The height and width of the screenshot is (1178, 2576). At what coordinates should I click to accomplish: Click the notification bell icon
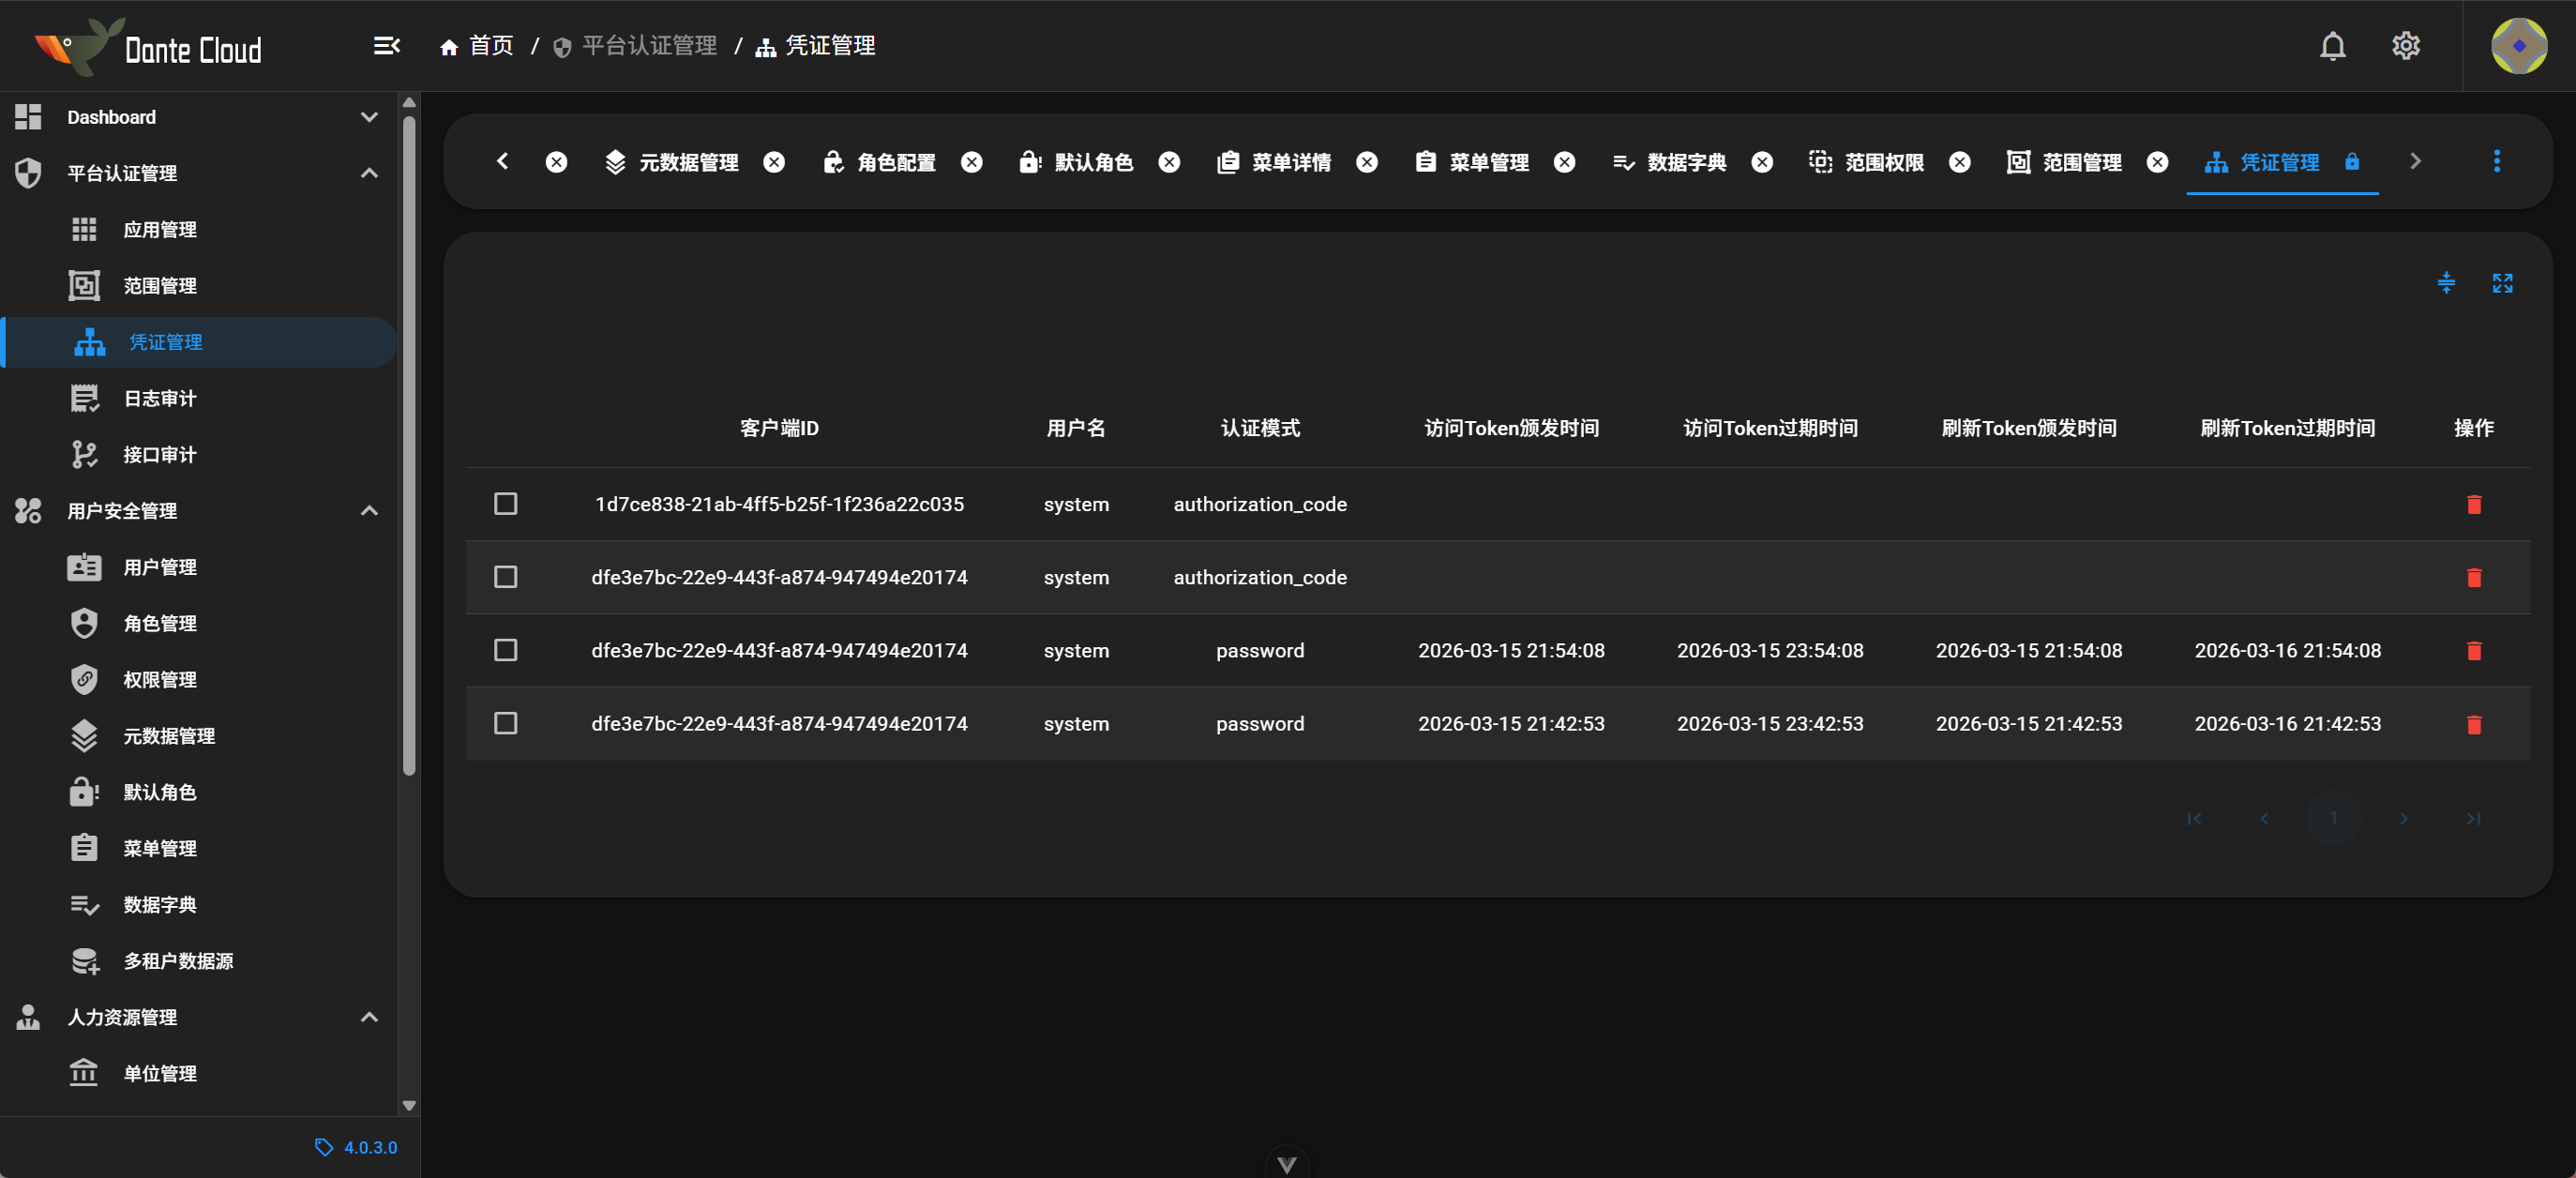click(2332, 46)
